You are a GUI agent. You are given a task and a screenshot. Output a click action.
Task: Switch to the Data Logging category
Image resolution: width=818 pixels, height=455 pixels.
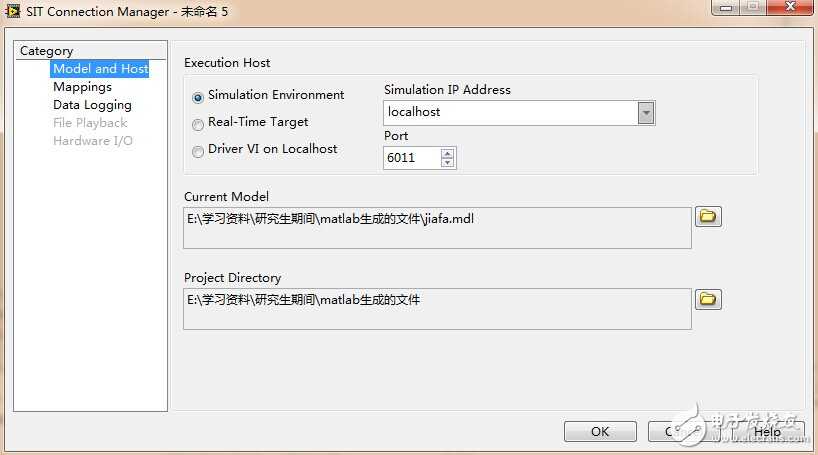point(92,105)
